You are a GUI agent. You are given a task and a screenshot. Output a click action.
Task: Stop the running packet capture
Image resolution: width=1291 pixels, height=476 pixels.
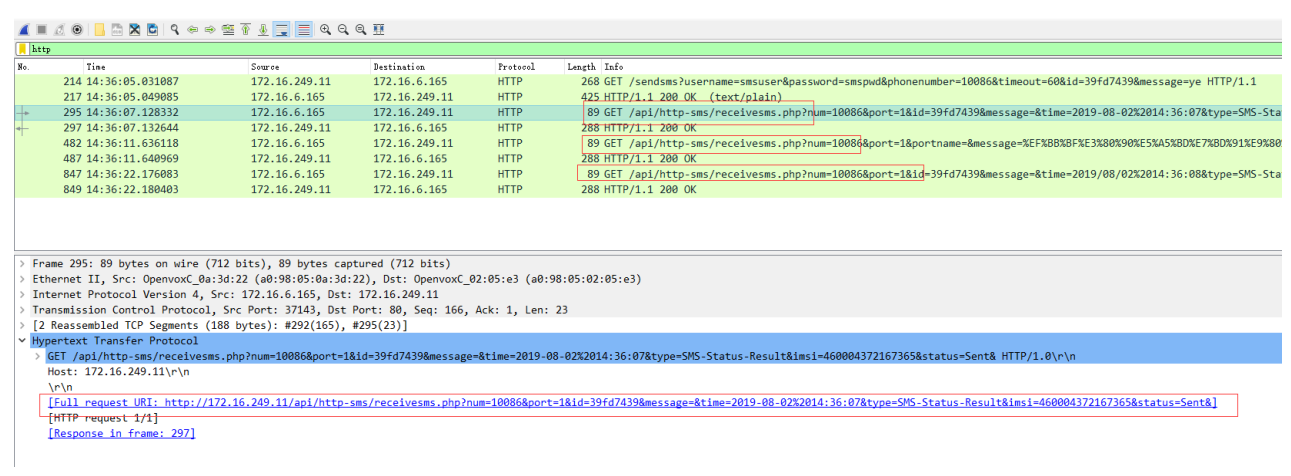[41, 30]
